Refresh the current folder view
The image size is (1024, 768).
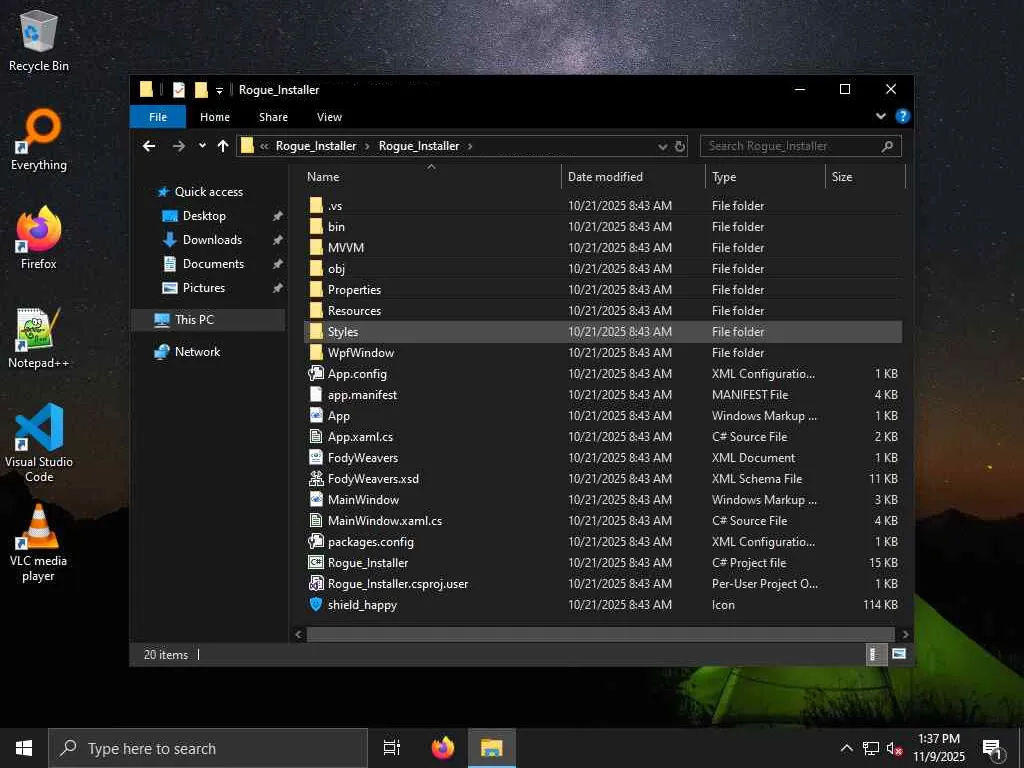pyautogui.click(x=680, y=146)
